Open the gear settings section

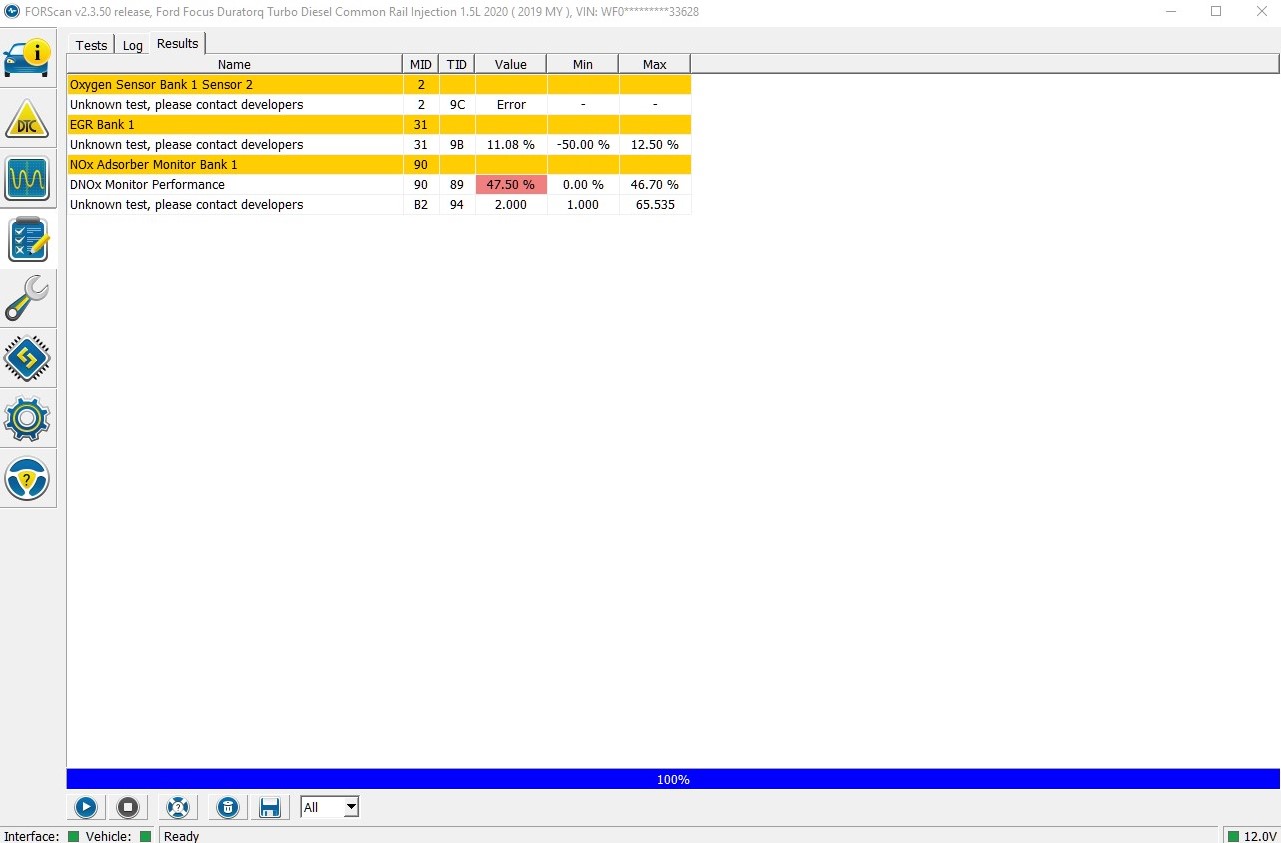pyautogui.click(x=27, y=418)
